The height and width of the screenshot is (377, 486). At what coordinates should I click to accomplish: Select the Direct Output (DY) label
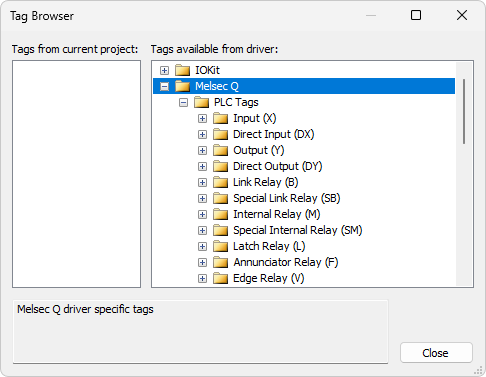click(278, 166)
